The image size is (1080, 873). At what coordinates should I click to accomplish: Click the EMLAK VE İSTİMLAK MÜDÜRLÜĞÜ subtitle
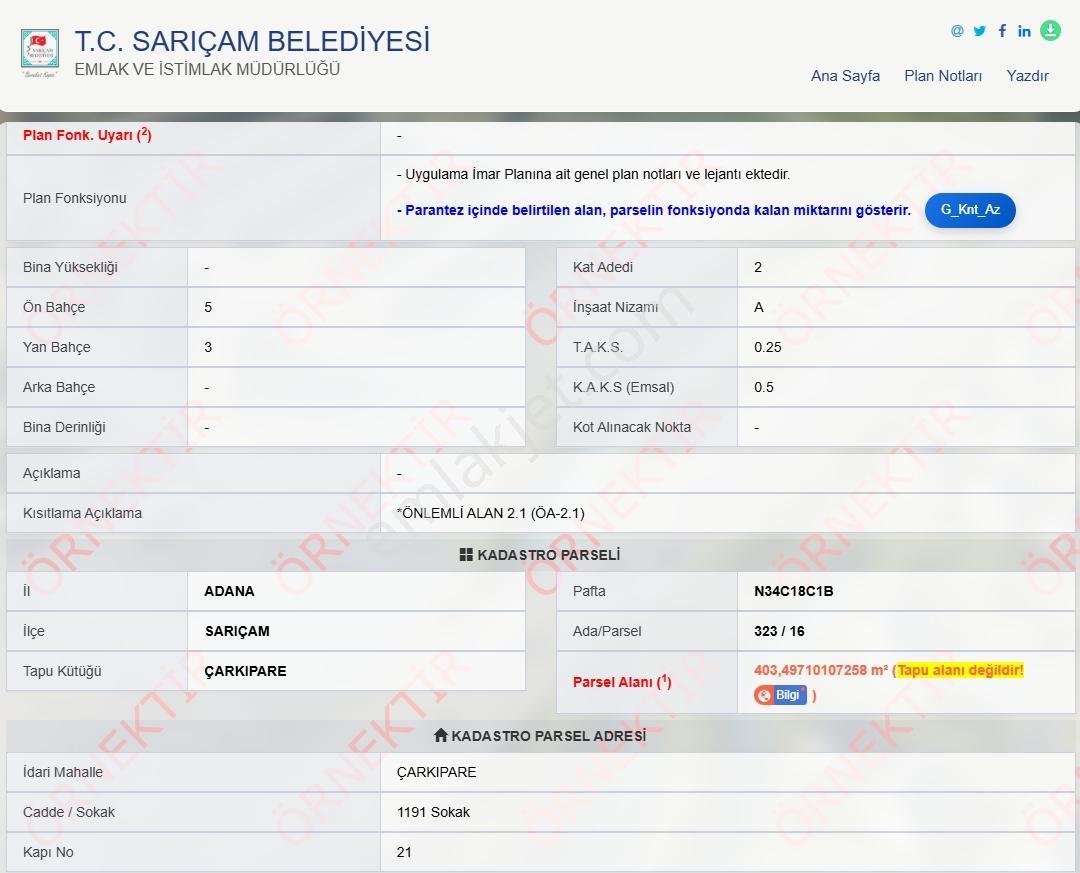click(x=207, y=70)
